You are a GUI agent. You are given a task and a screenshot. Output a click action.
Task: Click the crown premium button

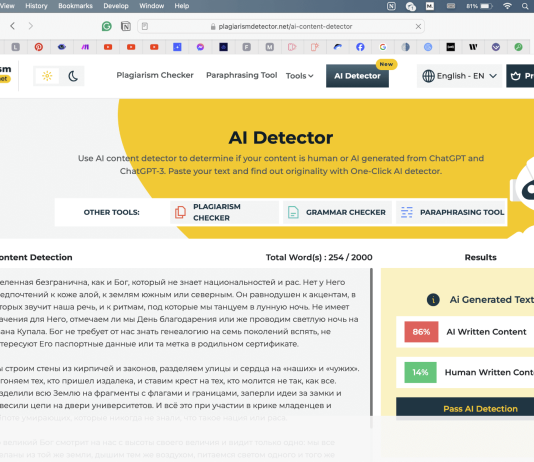pyautogui.click(x=520, y=76)
